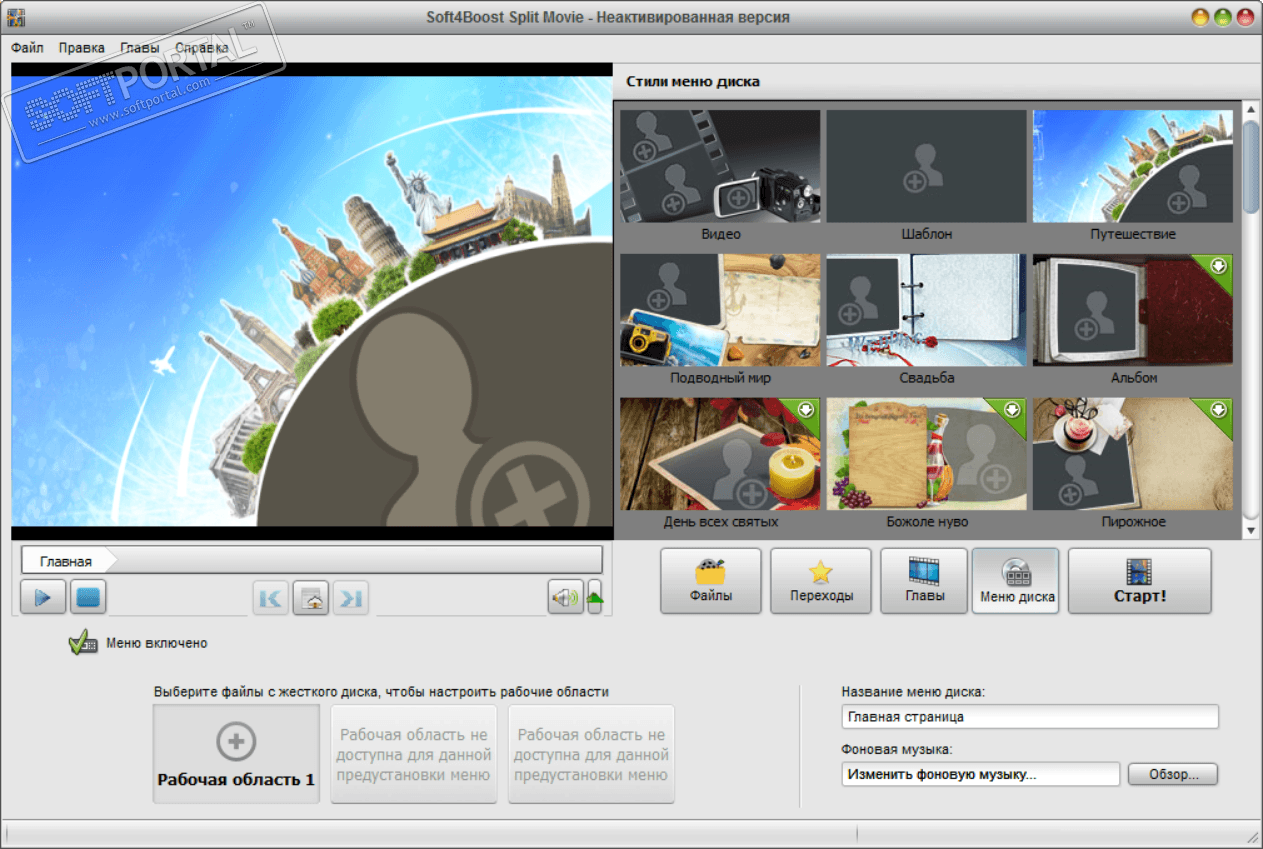Click the Фоновая музыка field

coord(981,774)
